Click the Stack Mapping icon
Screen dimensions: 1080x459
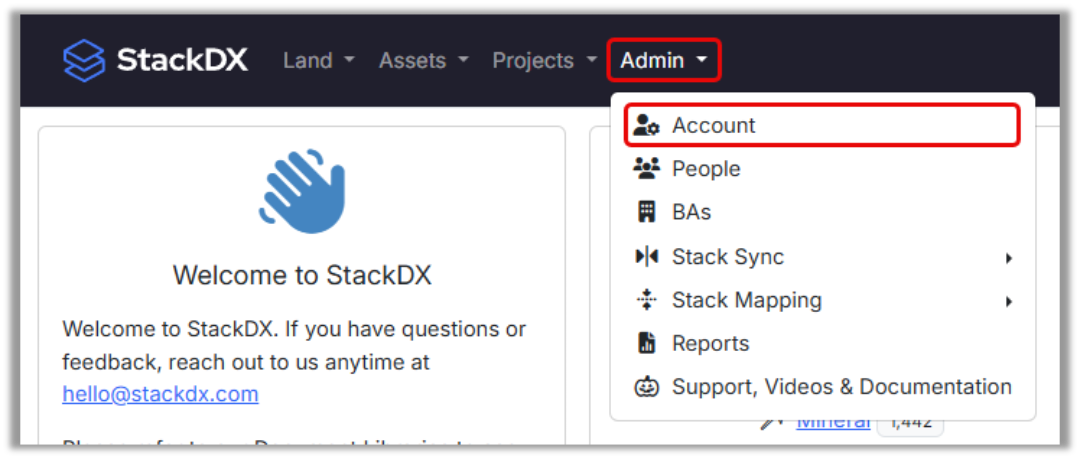647,300
